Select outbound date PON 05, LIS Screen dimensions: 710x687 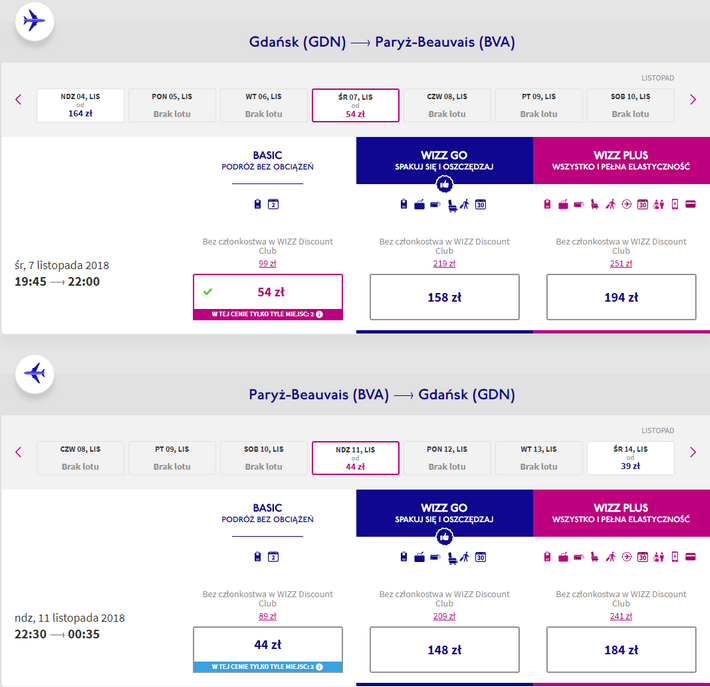click(x=172, y=105)
